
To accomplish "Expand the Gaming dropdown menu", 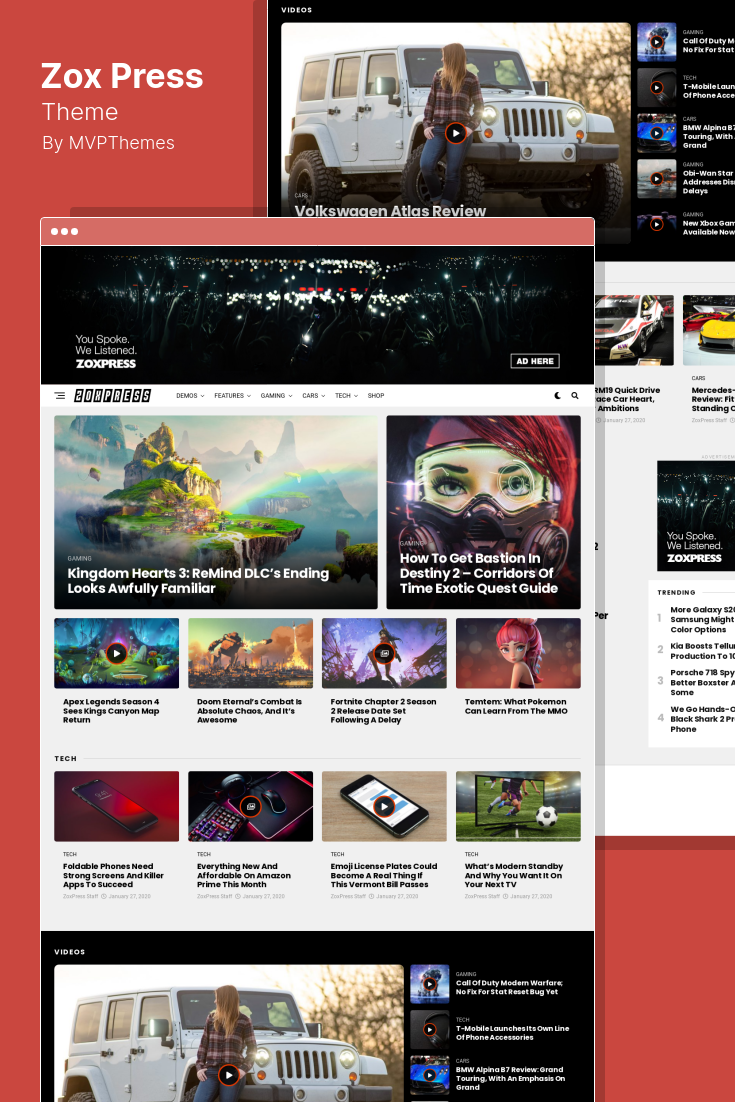I will (276, 396).
